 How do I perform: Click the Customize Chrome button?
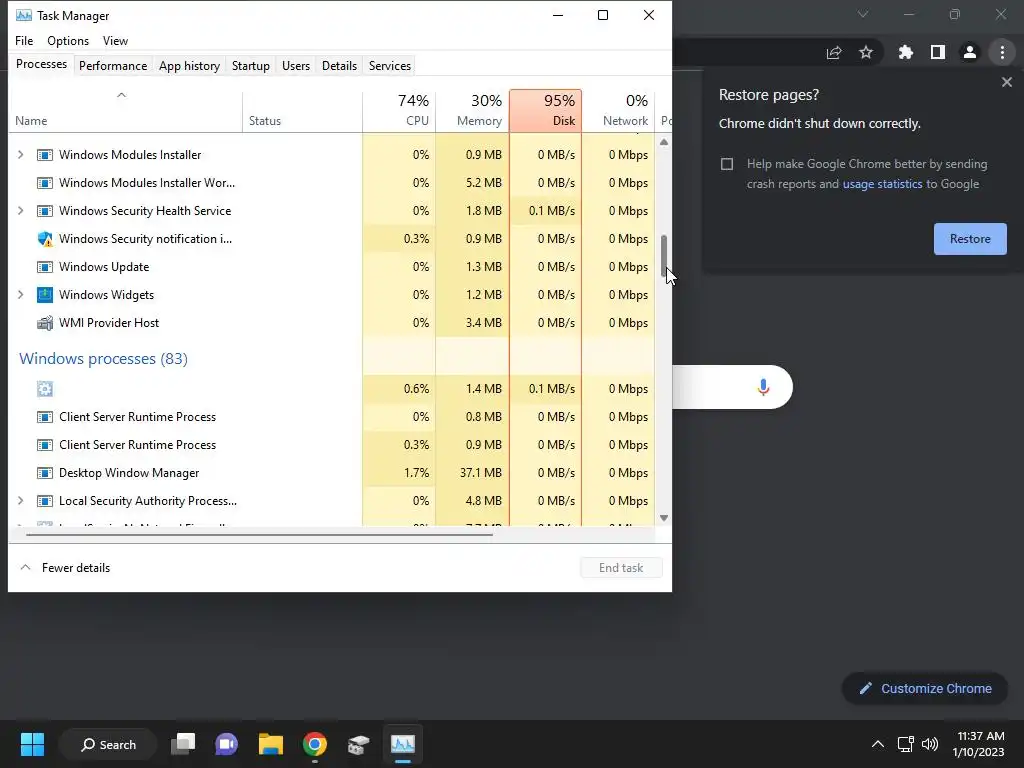point(925,688)
